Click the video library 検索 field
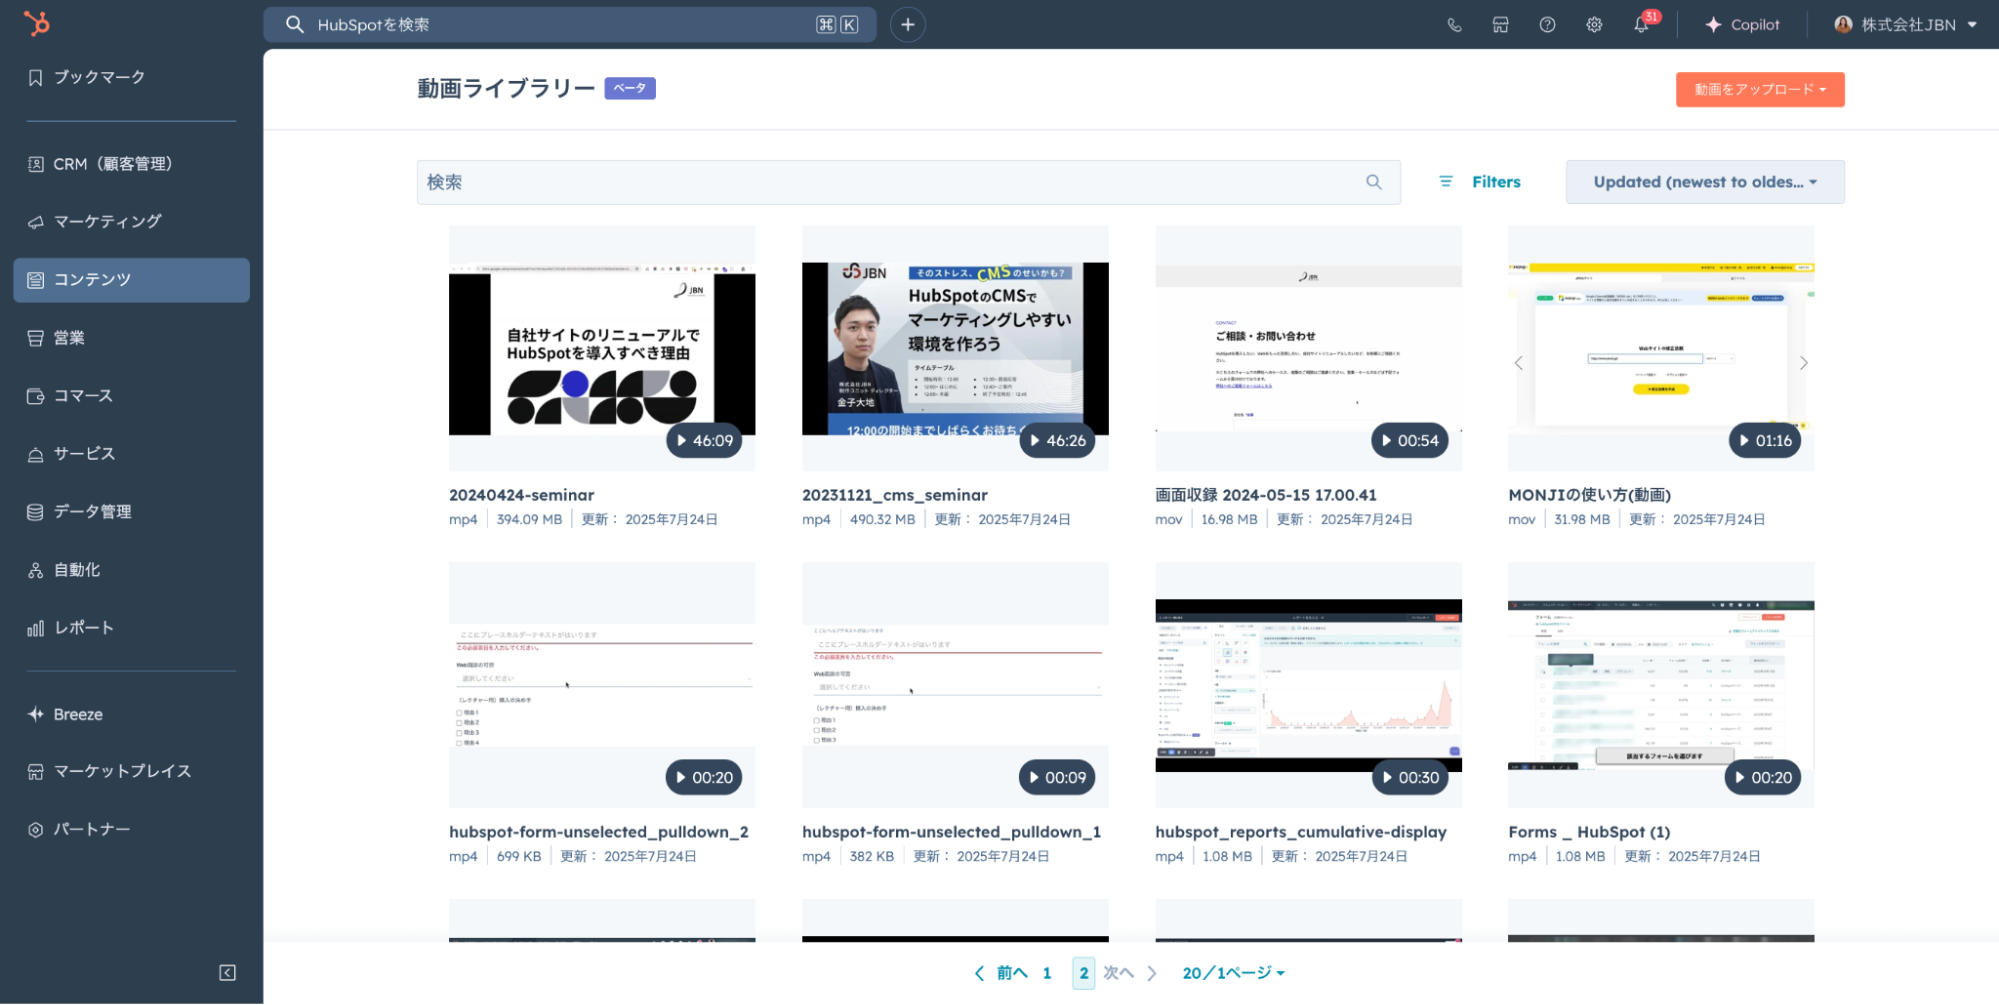Viewport: 1999px width, 1005px height. (x=908, y=182)
